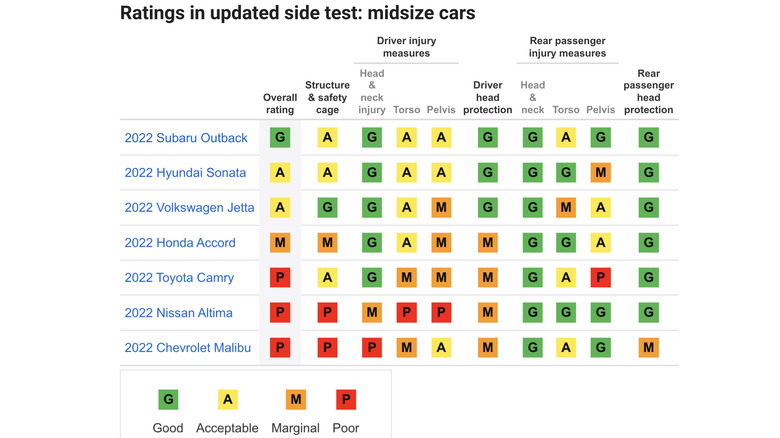Go to the 2022 Toyota Camry page
Image resolution: width=780 pixels, height=438 pixels.
coord(179,278)
